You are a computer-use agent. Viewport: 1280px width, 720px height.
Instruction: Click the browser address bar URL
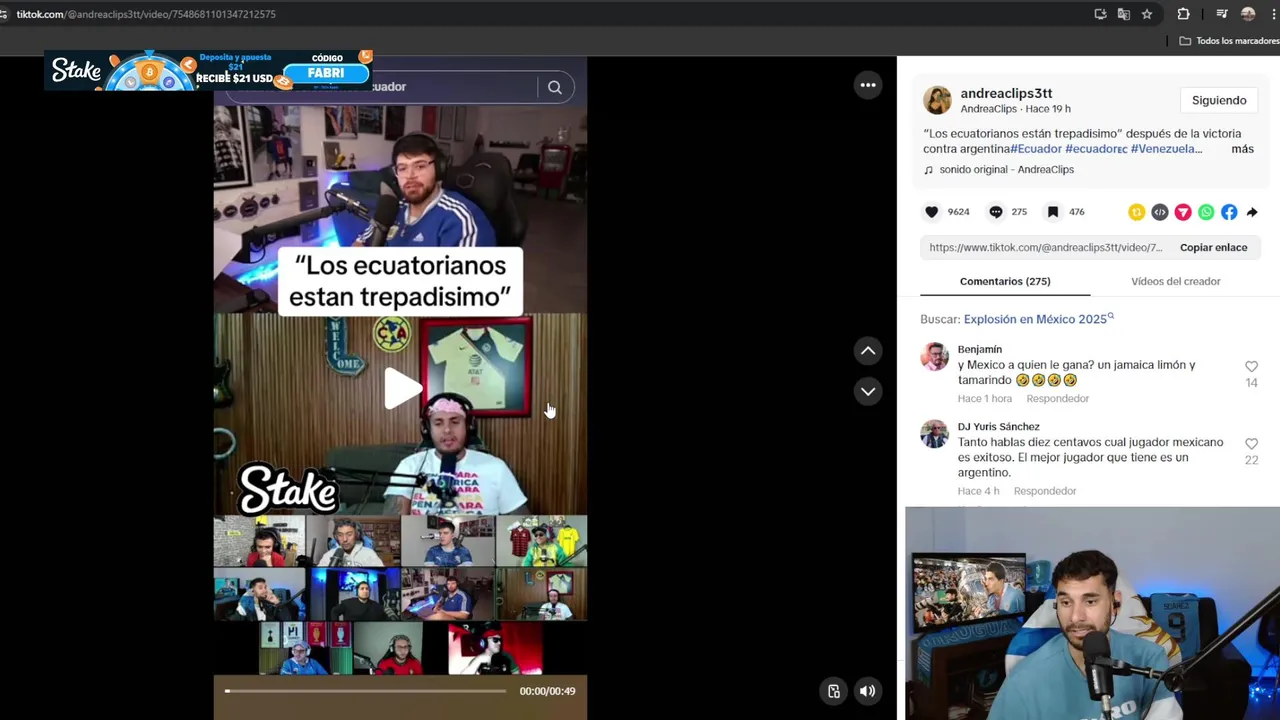(146, 14)
